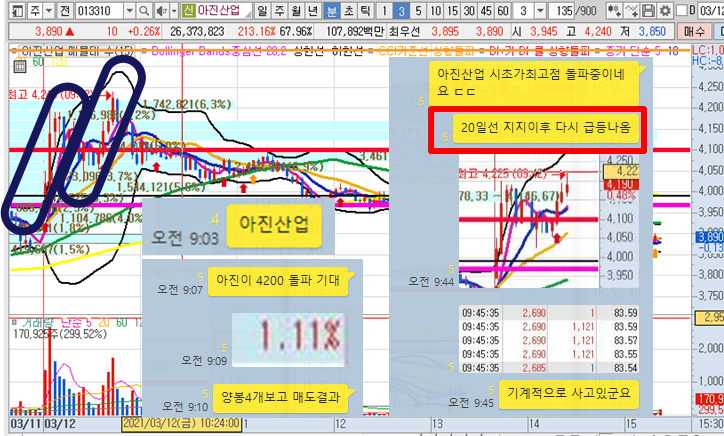The image size is (724, 436).
Task: Click the stock code field 013310
Action: [x=98, y=10]
